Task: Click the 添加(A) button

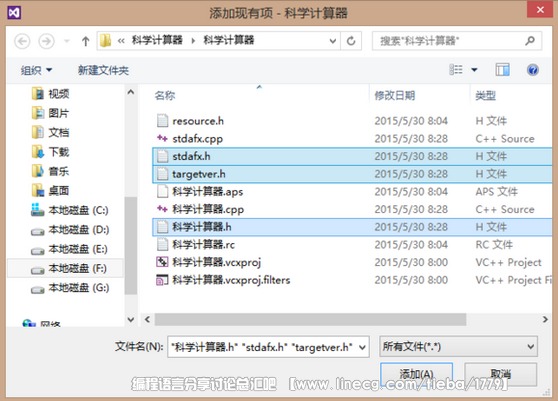Action: click(x=416, y=374)
